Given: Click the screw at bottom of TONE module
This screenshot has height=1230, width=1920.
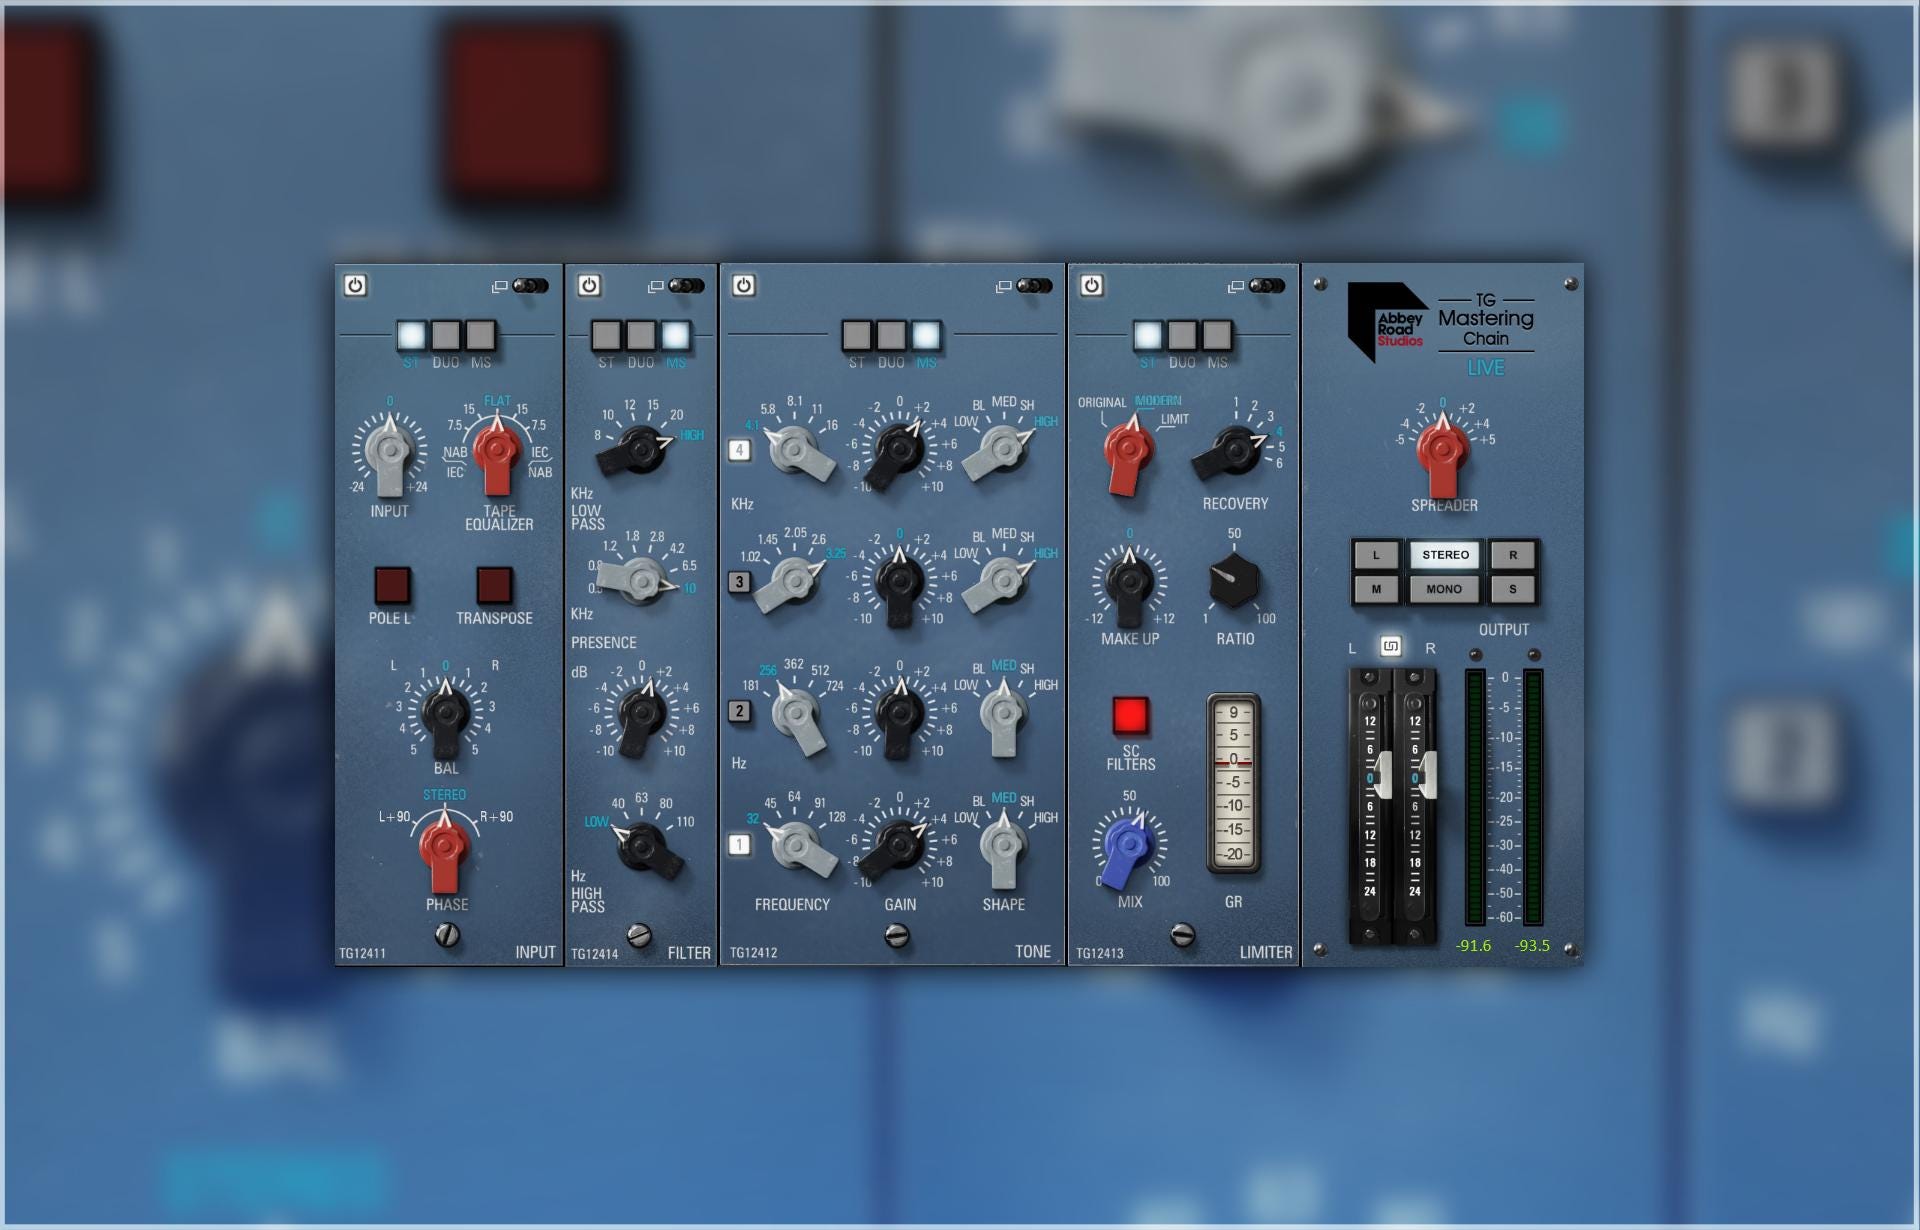Looking at the screenshot, I should (x=897, y=935).
